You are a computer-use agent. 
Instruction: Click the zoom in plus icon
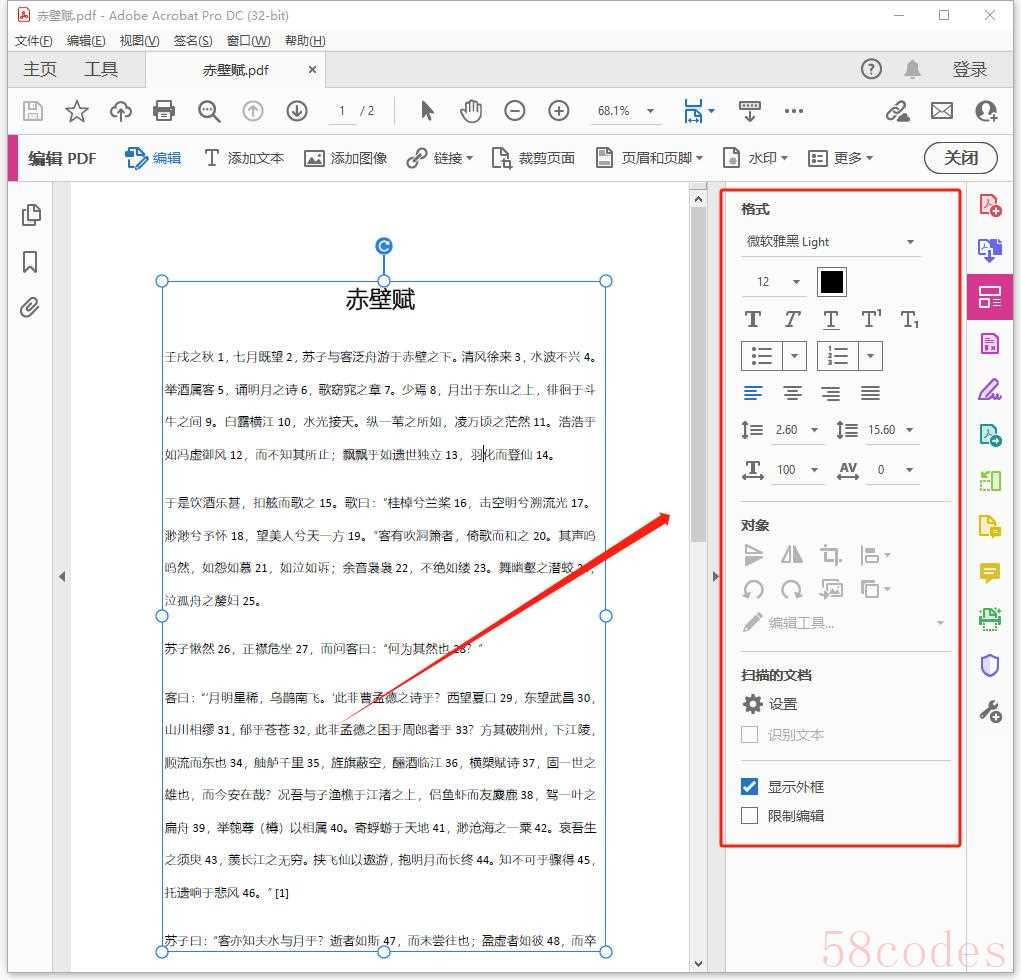(559, 111)
